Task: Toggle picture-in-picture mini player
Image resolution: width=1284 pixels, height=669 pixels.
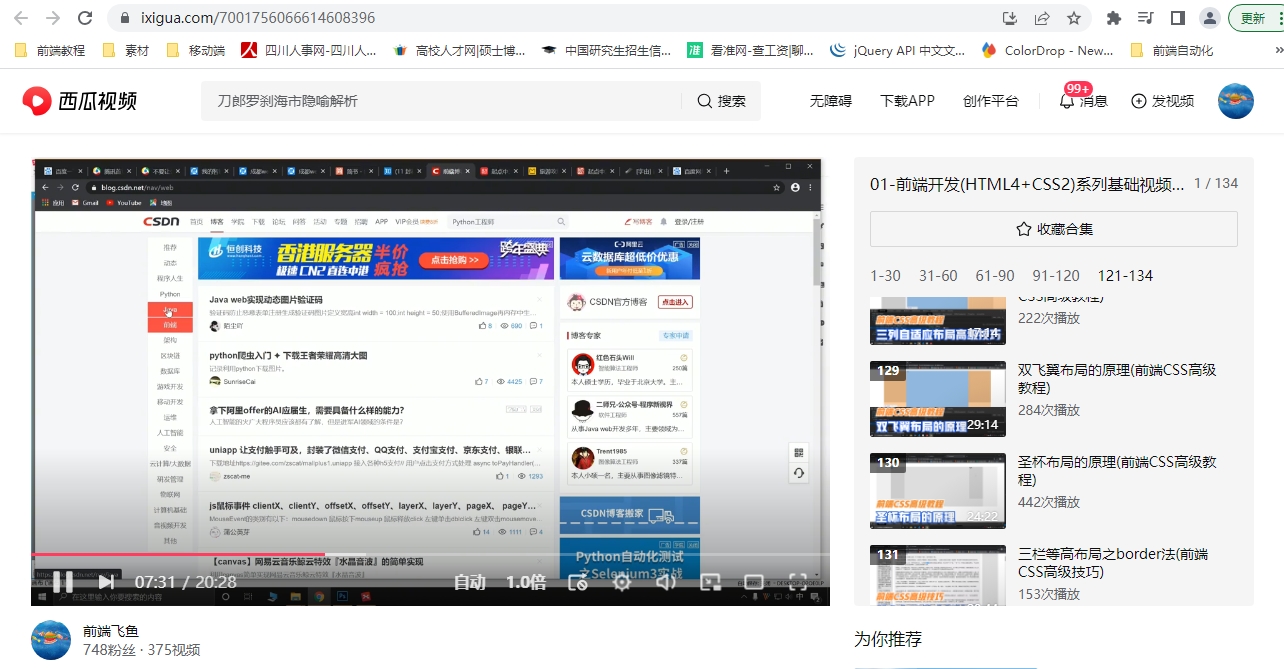Action: point(711,581)
